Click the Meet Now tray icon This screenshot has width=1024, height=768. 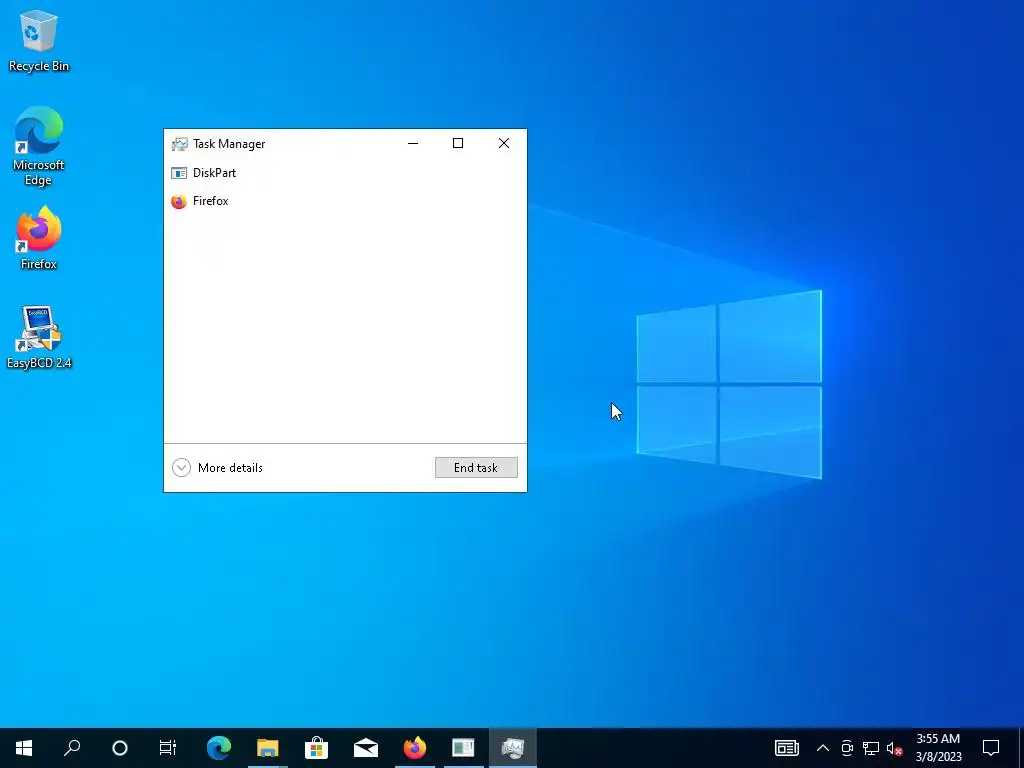847,748
